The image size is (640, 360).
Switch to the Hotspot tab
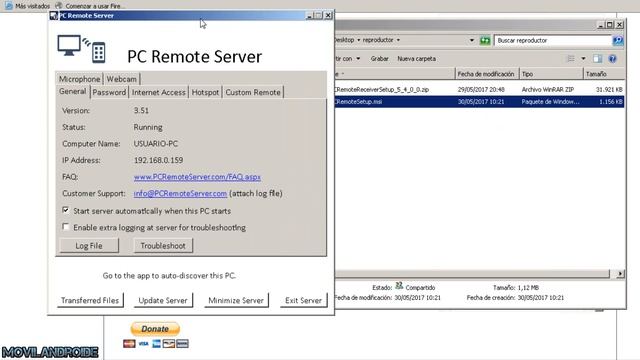(205, 92)
